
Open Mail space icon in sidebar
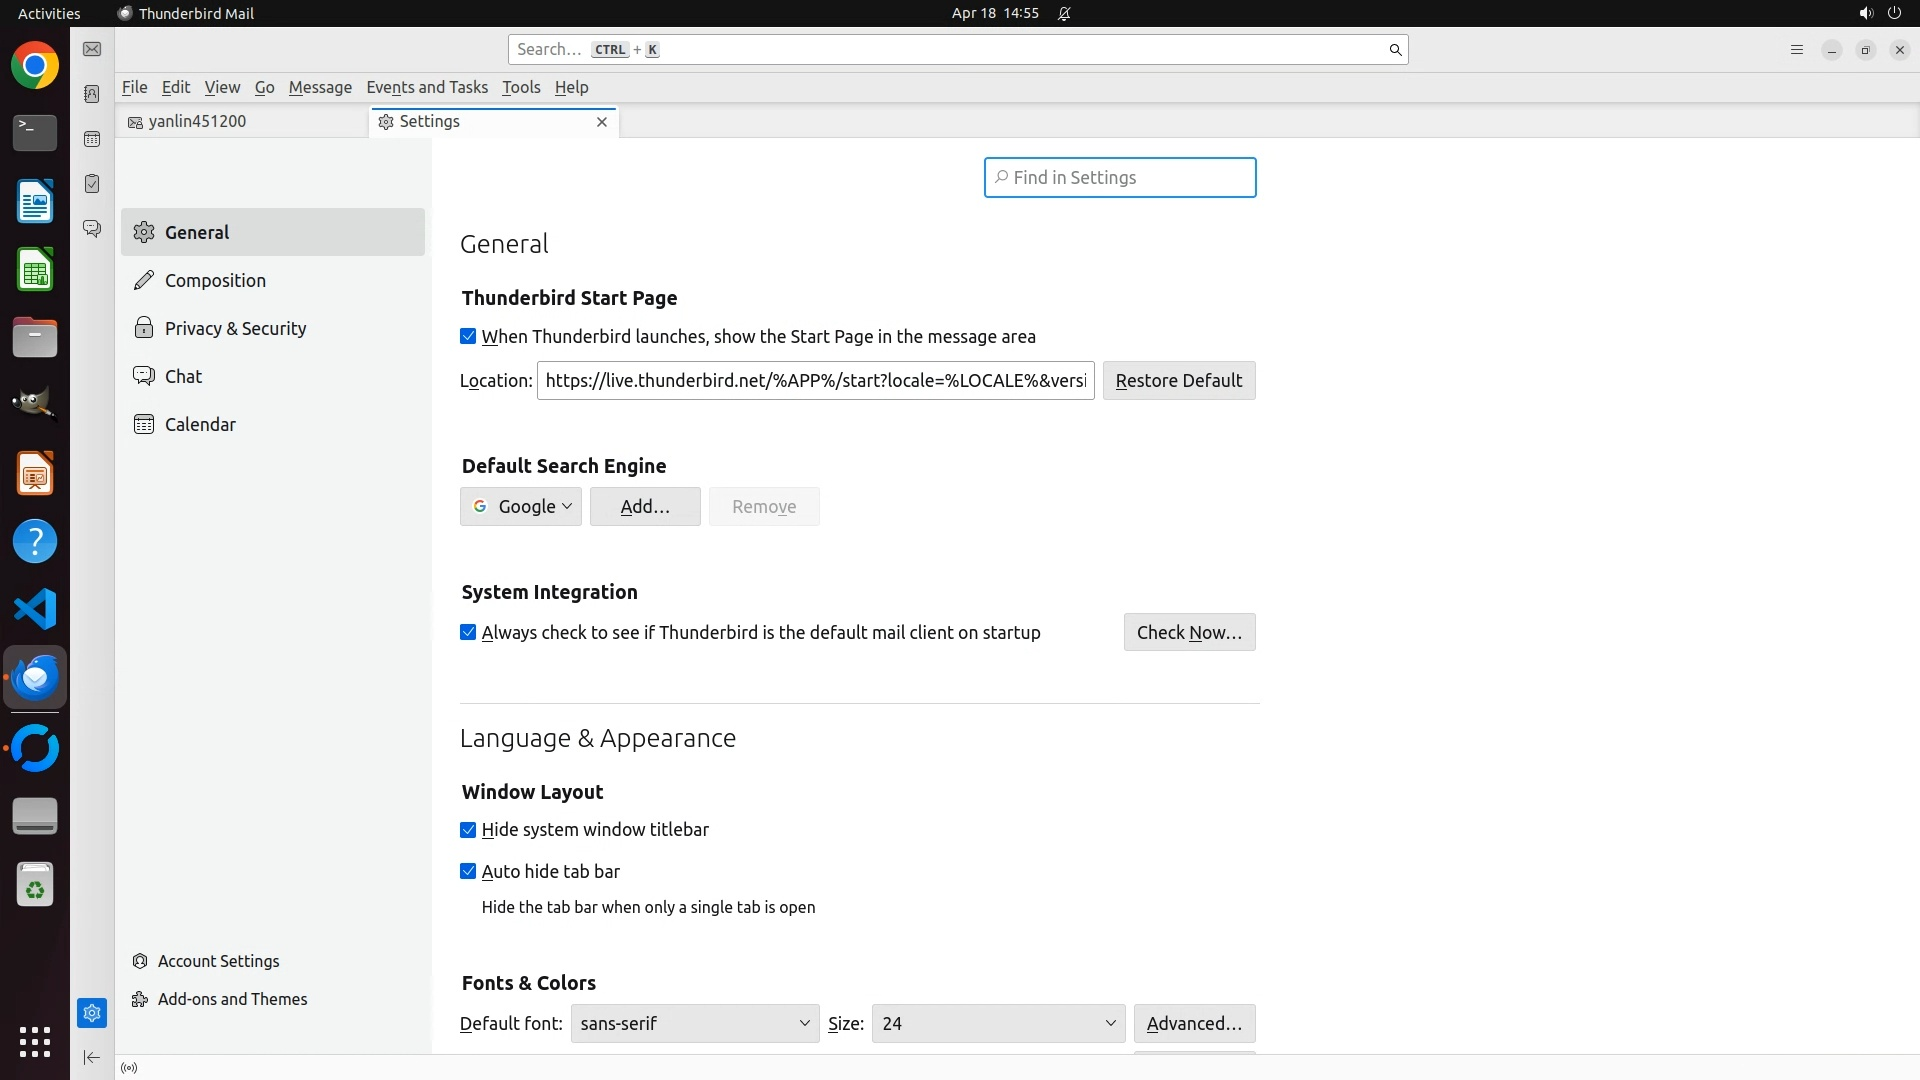[92, 49]
